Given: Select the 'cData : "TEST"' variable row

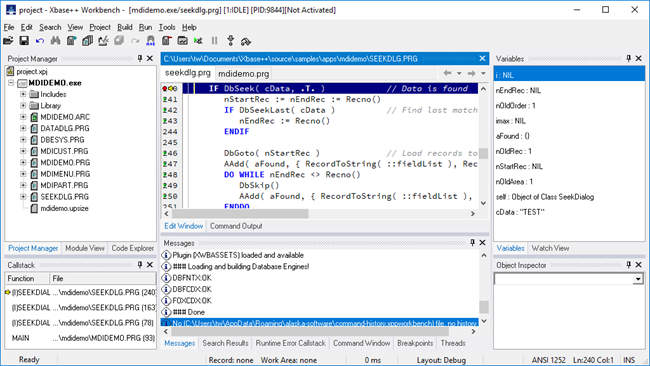Looking at the screenshot, I should tap(569, 212).
